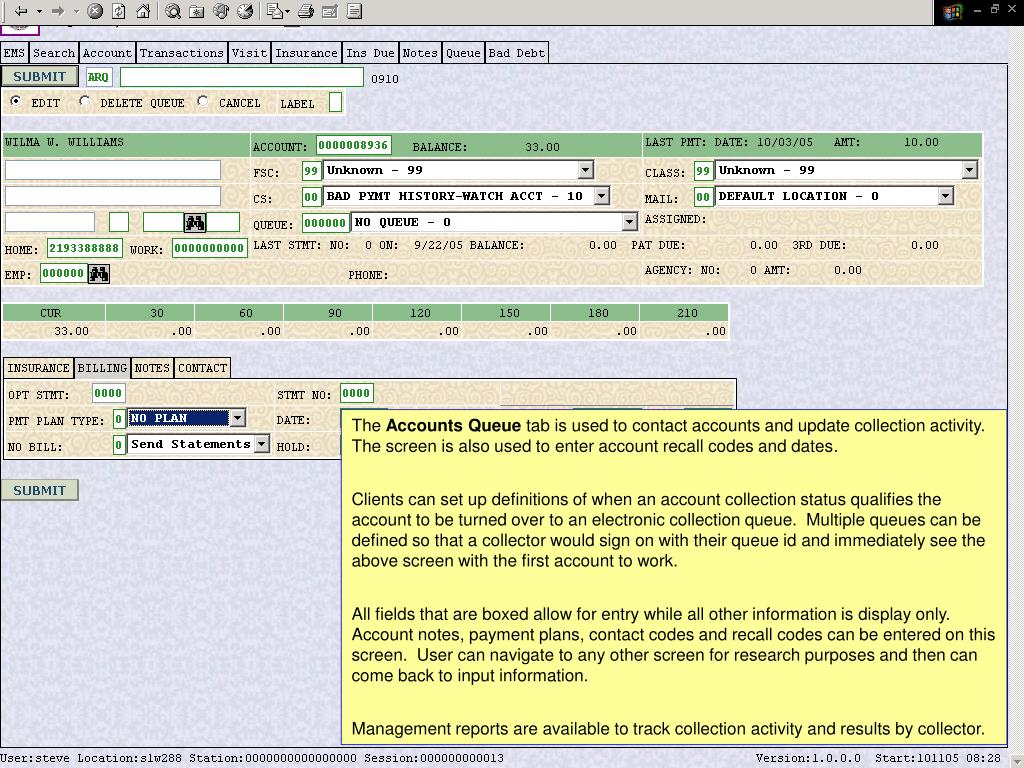The image size is (1024, 768).
Task: Select the EDIT radio button
Action: tap(15, 101)
